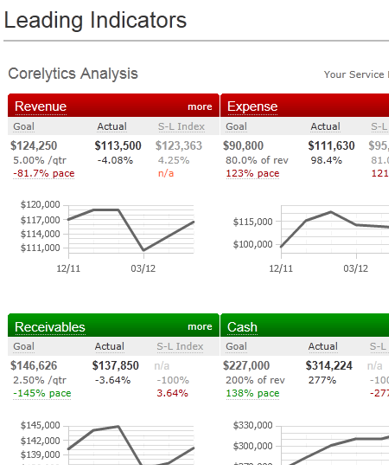Click the orange n/a under Revenue S-L Index

point(166,174)
